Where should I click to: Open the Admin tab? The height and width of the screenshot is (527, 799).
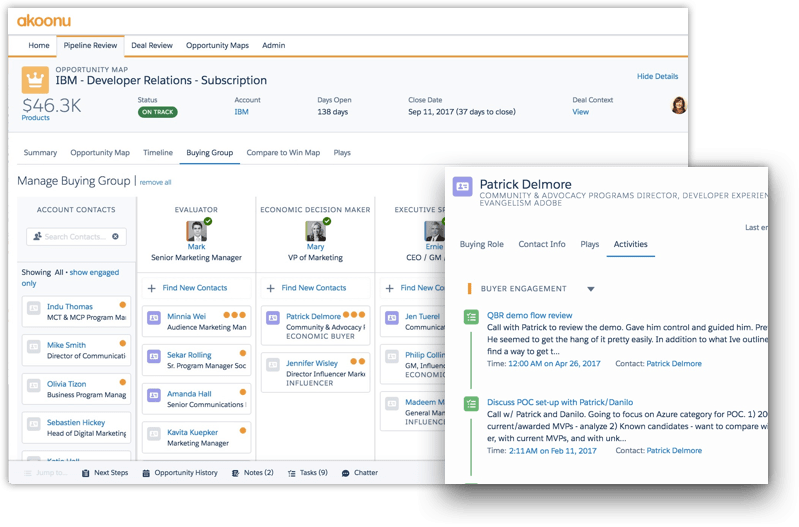[274, 45]
